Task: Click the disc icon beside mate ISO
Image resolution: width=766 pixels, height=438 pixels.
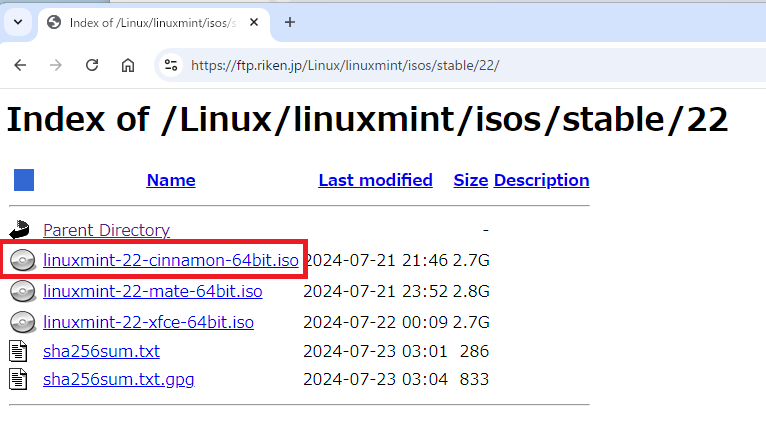Action: (x=22, y=292)
